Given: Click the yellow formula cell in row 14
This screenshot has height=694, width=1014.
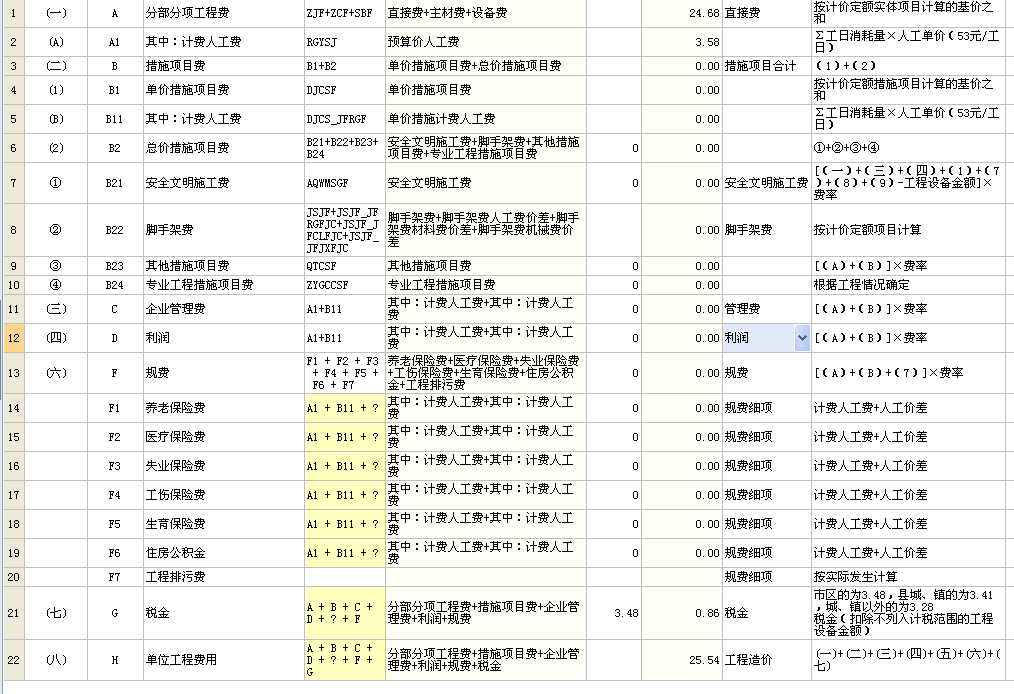Looking at the screenshot, I should tap(345, 408).
